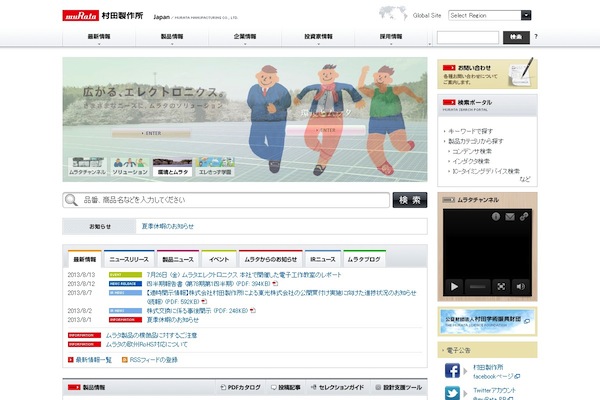Open the 電子公告 link

coord(458,350)
